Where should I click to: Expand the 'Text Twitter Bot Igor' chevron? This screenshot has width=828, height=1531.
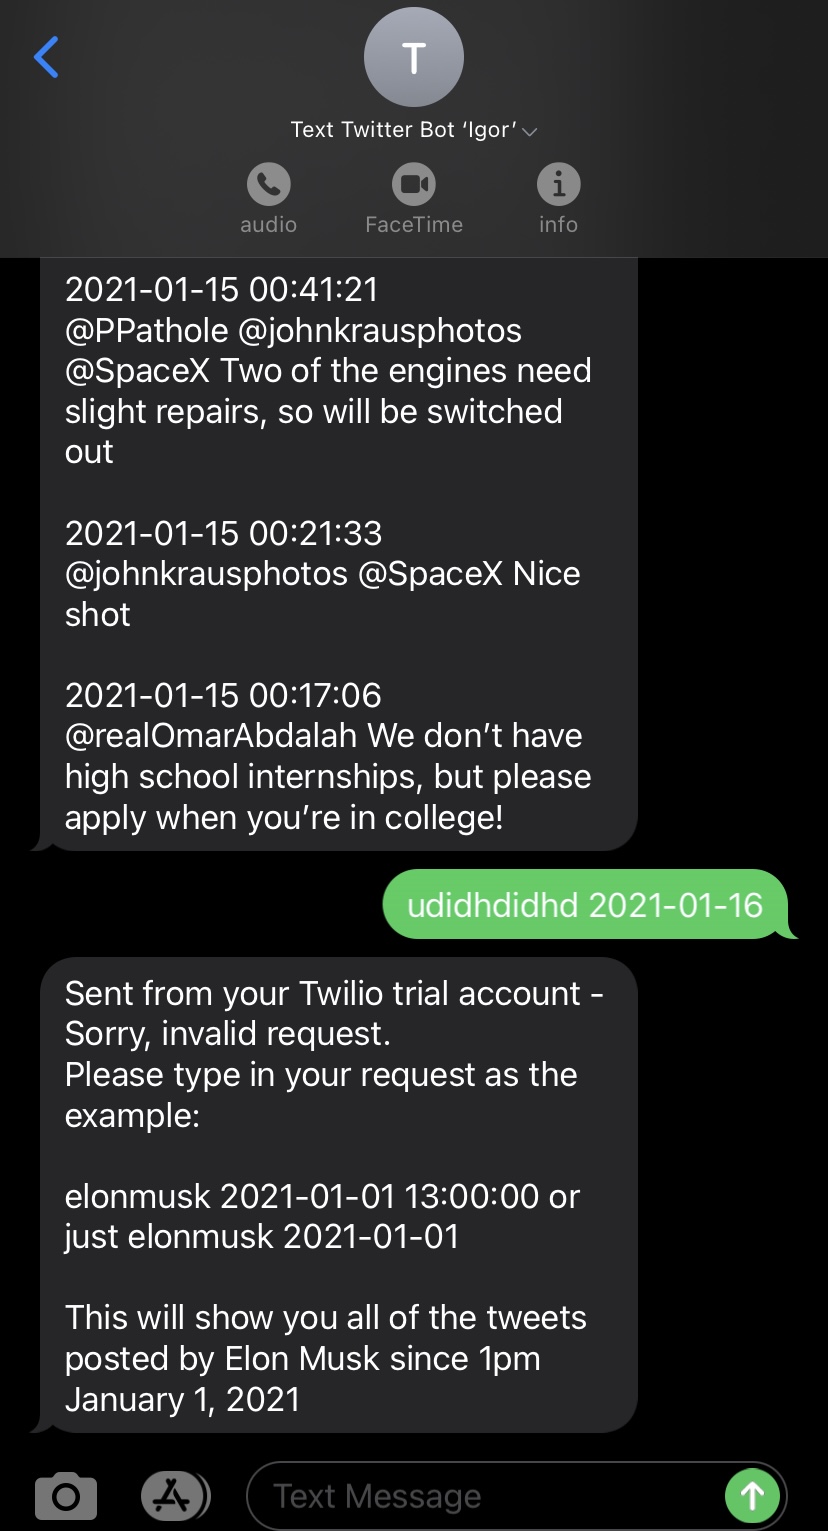click(530, 131)
